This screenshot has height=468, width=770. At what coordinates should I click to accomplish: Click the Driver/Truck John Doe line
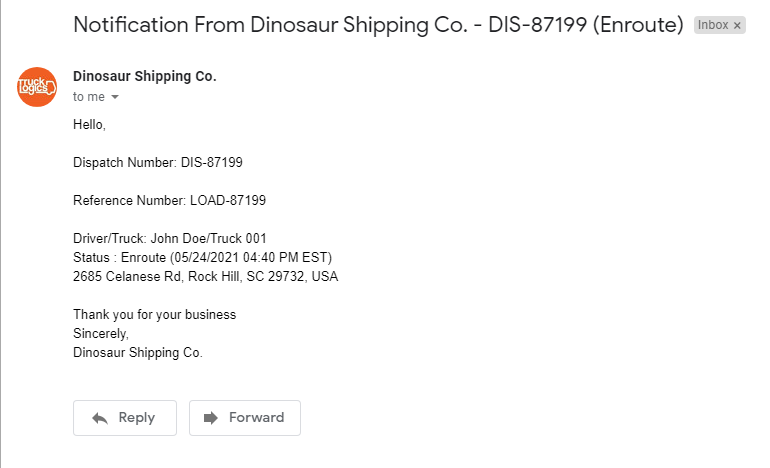(170, 238)
